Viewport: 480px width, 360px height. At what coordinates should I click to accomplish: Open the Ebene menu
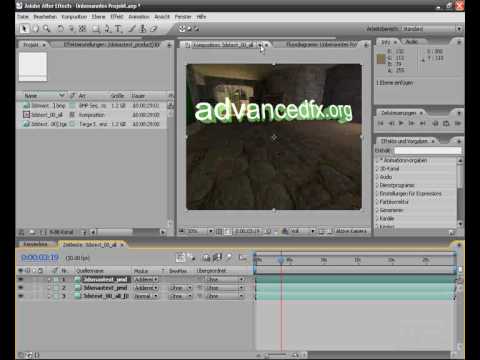98,17
